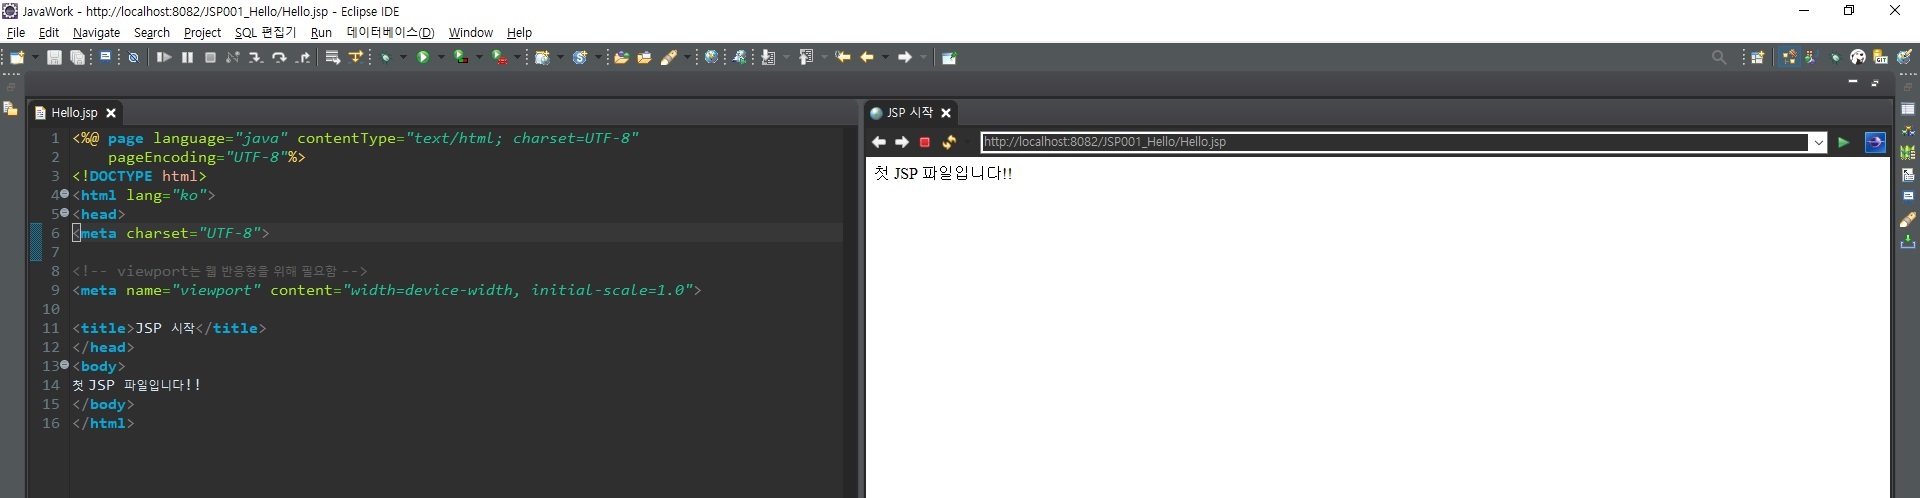Viewport: 1920px width, 498px height.
Task: Refresh the internal browser page
Action: pyautogui.click(x=949, y=142)
